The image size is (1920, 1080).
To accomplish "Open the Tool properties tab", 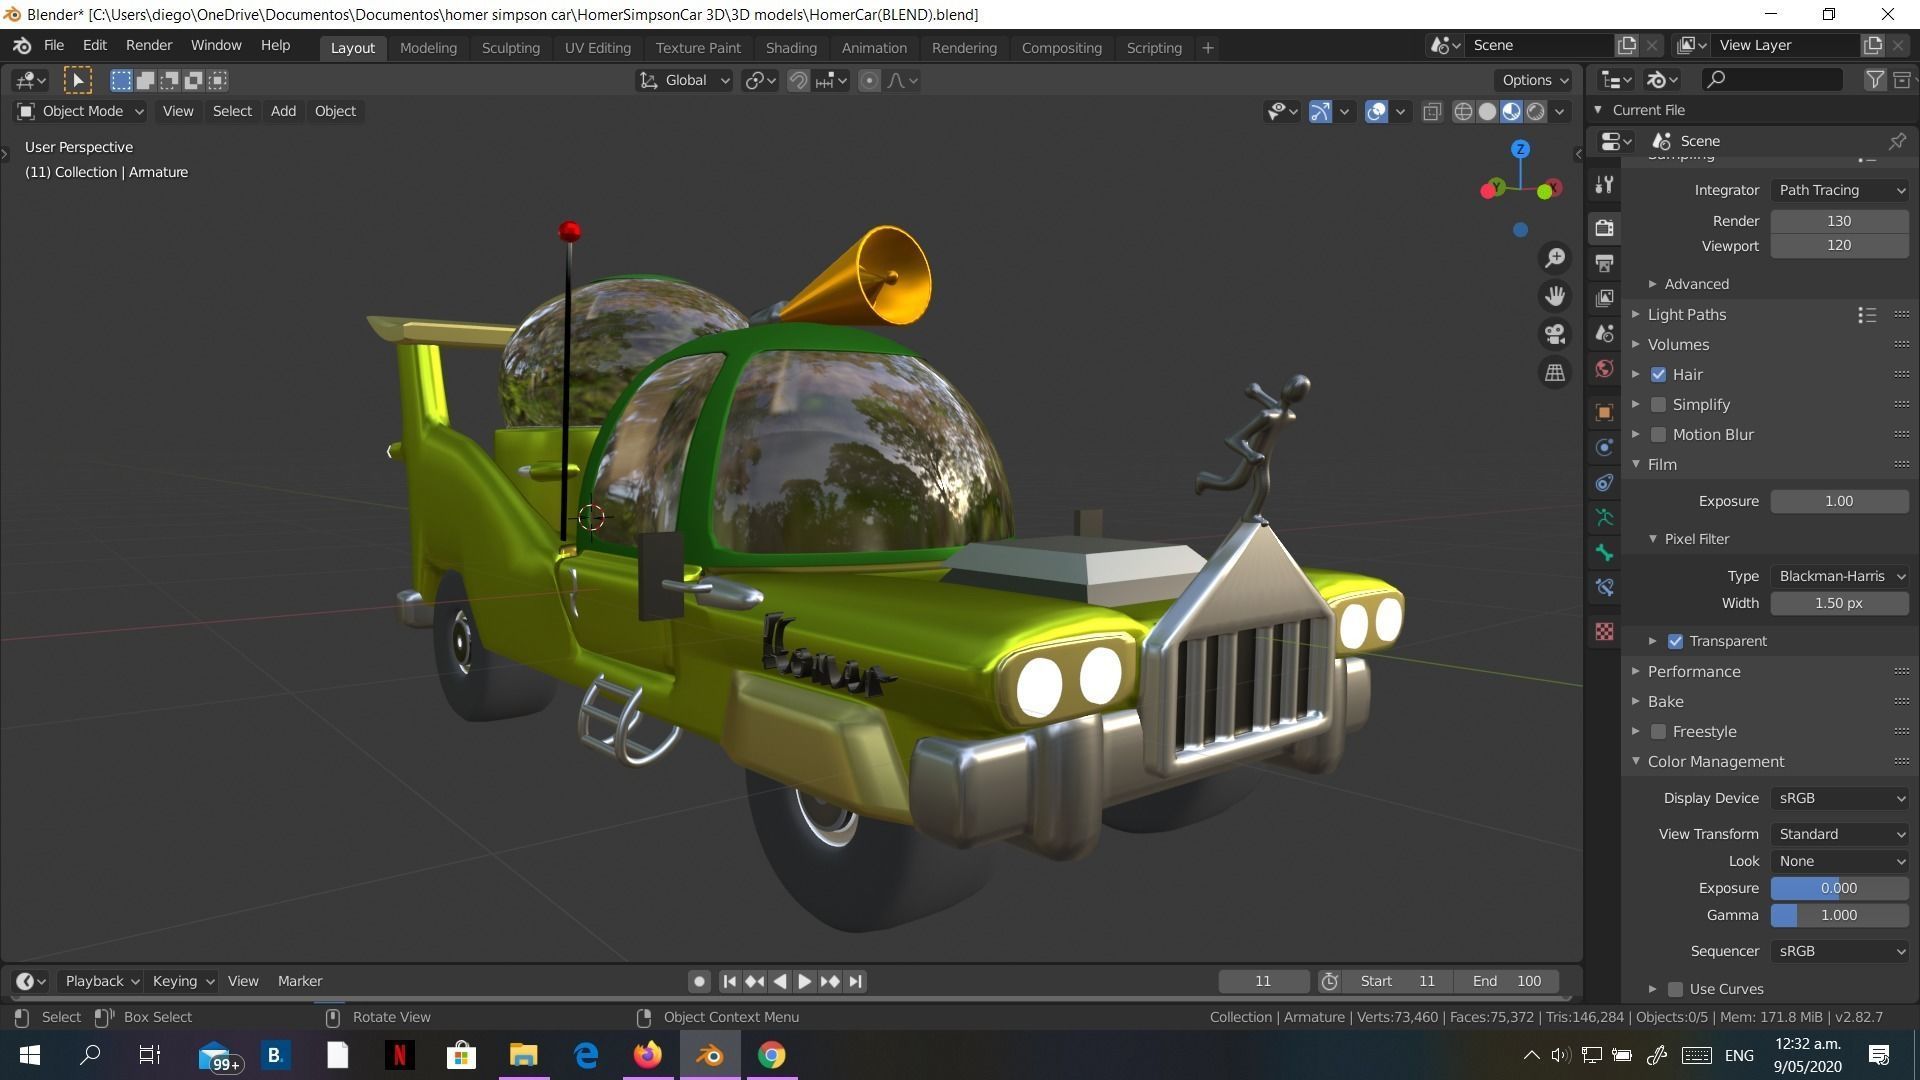I will tap(1604, 185).
